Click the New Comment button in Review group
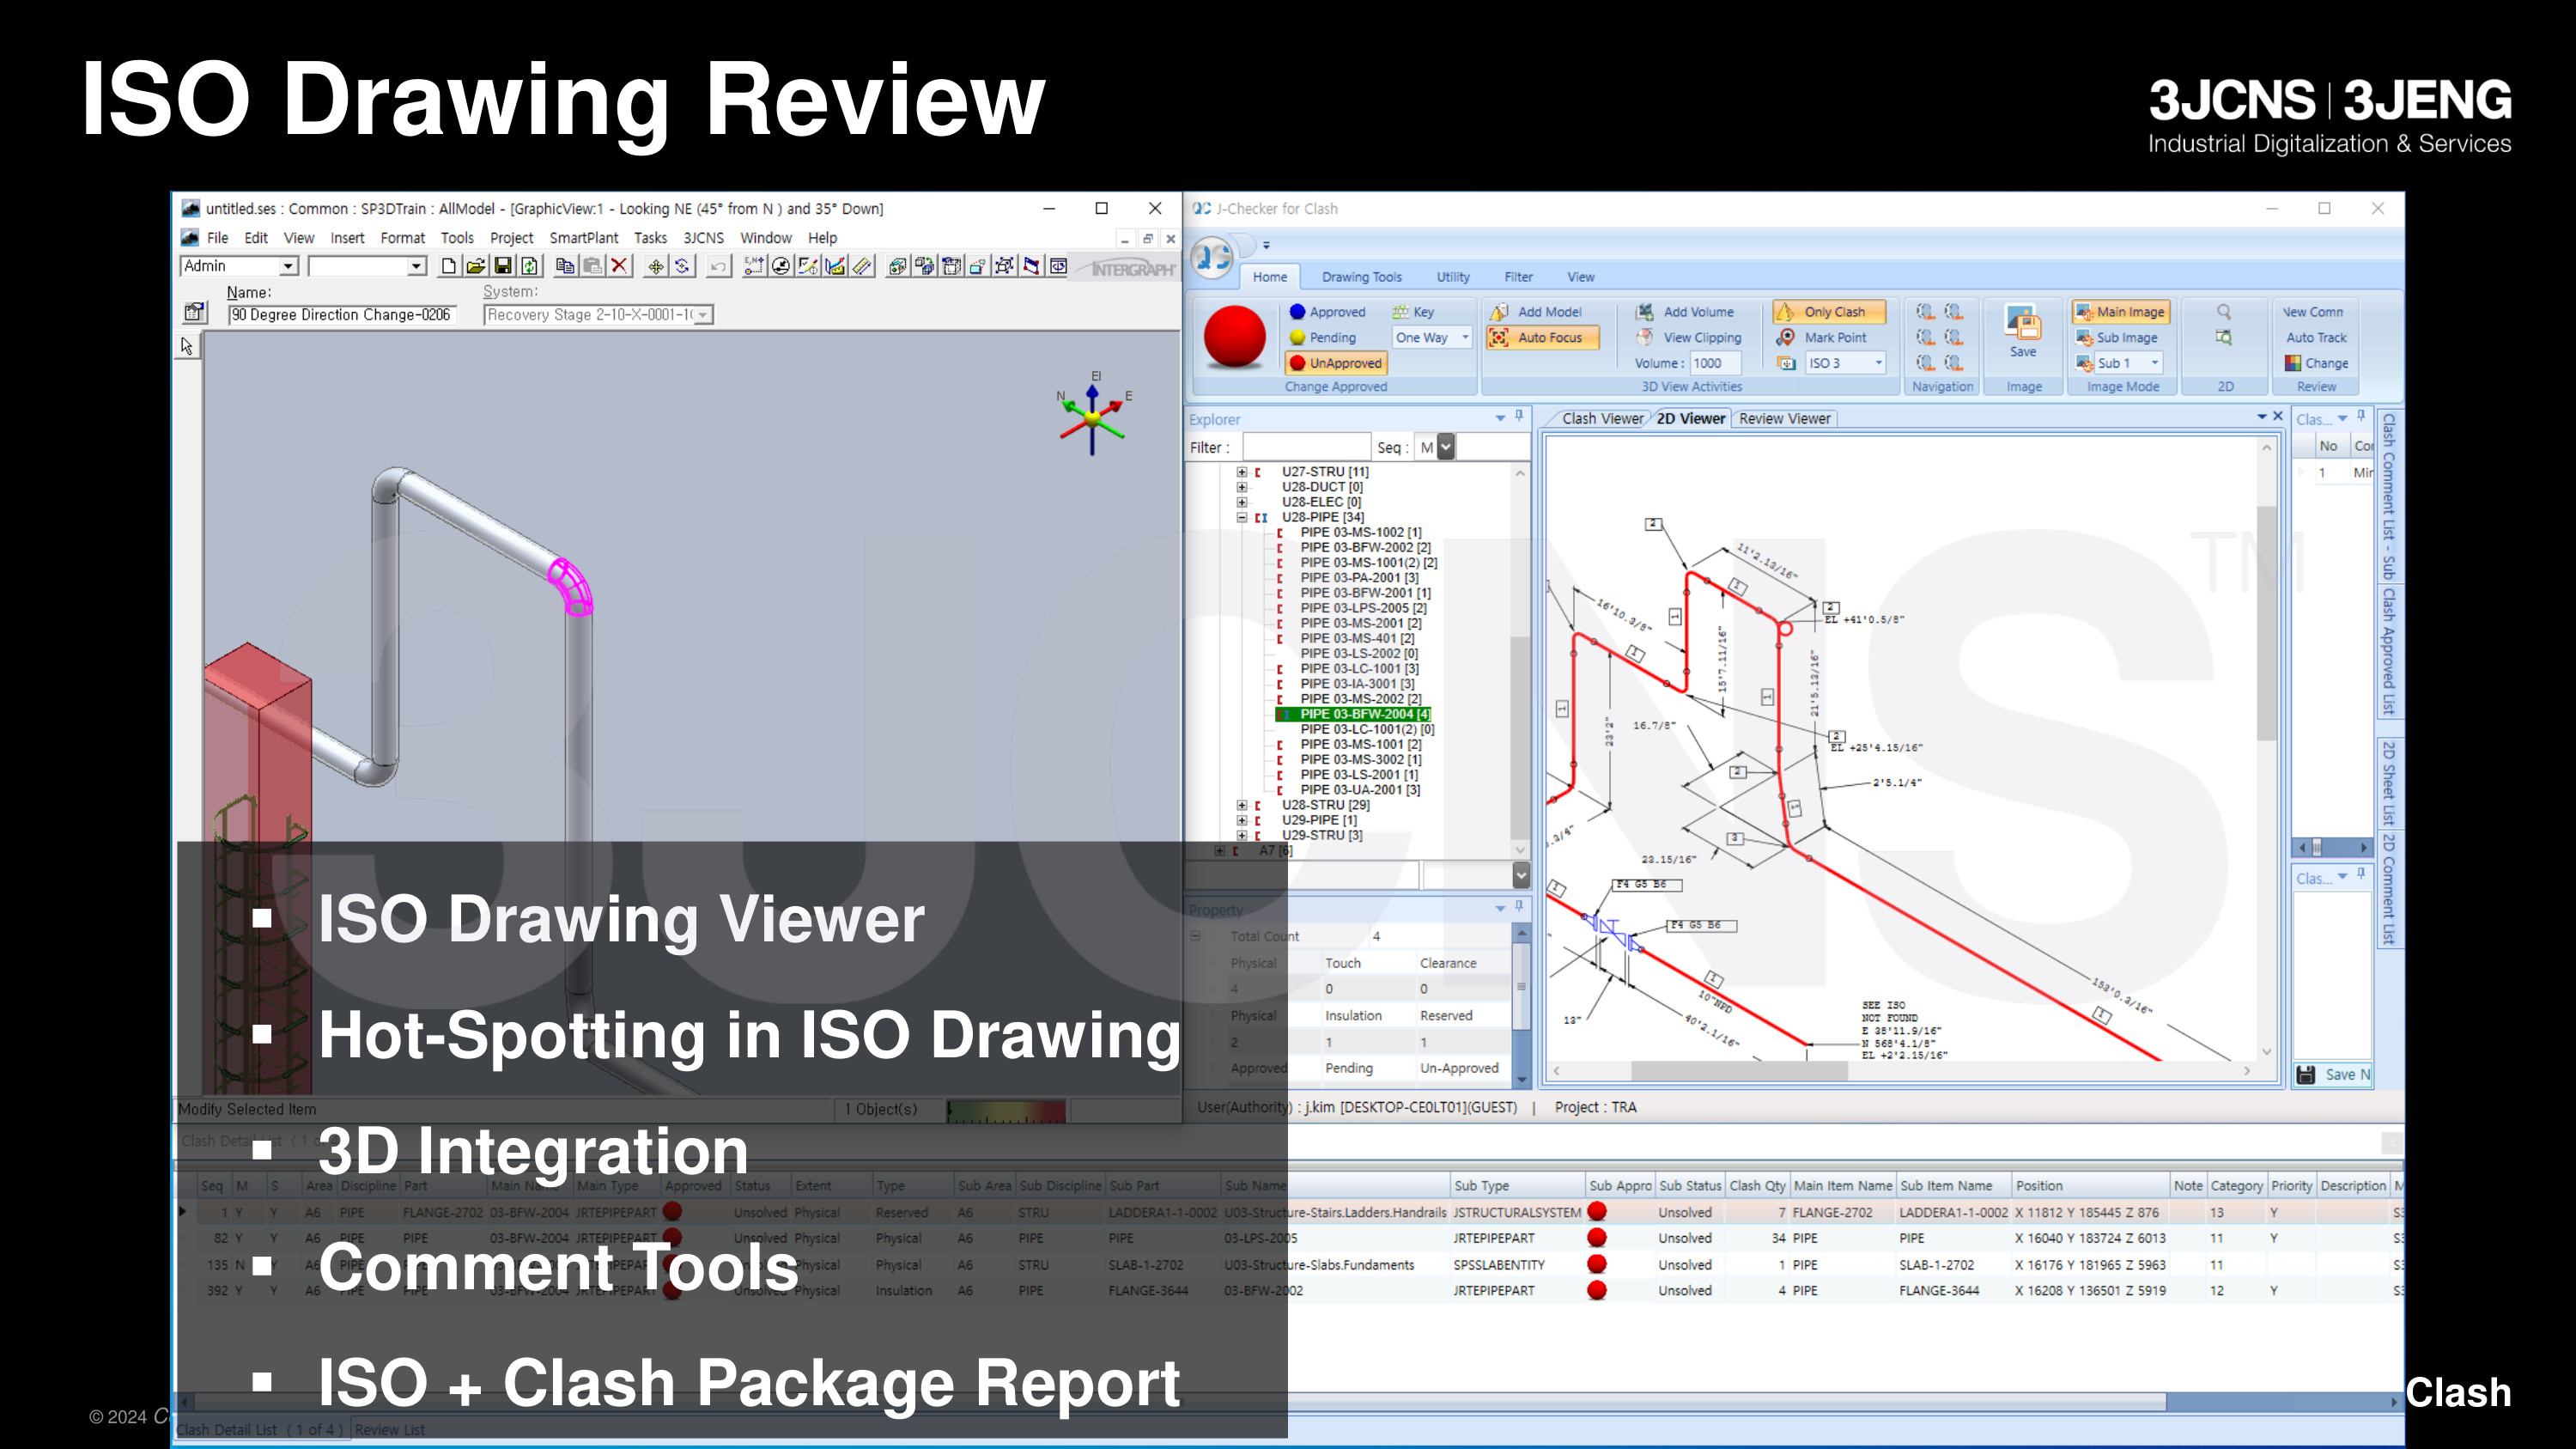The image size is (2576, 1449). click(x=2312, y=312)
